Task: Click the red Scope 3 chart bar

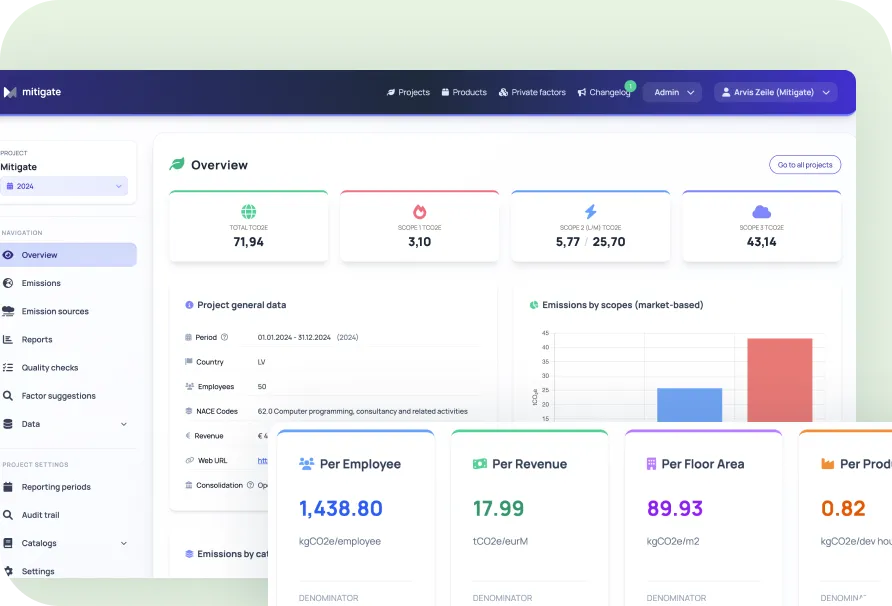Action: coord(779,380)
